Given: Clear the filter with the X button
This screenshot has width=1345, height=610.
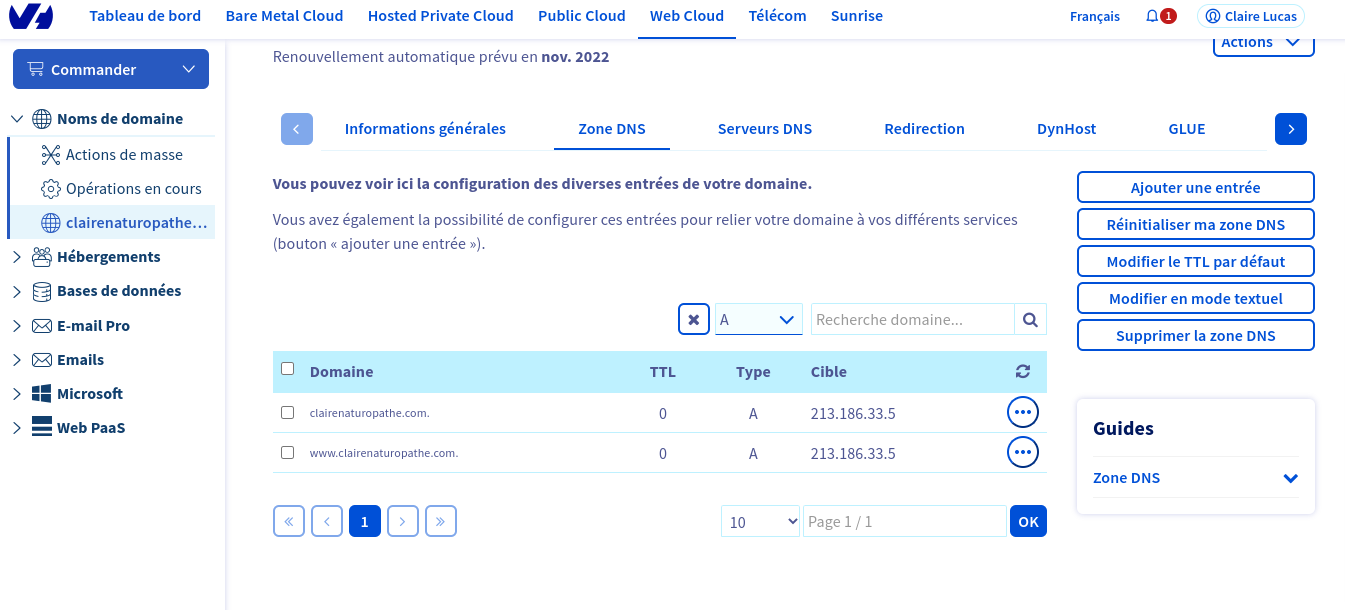Looking at the screenshot, I should 694,320.
